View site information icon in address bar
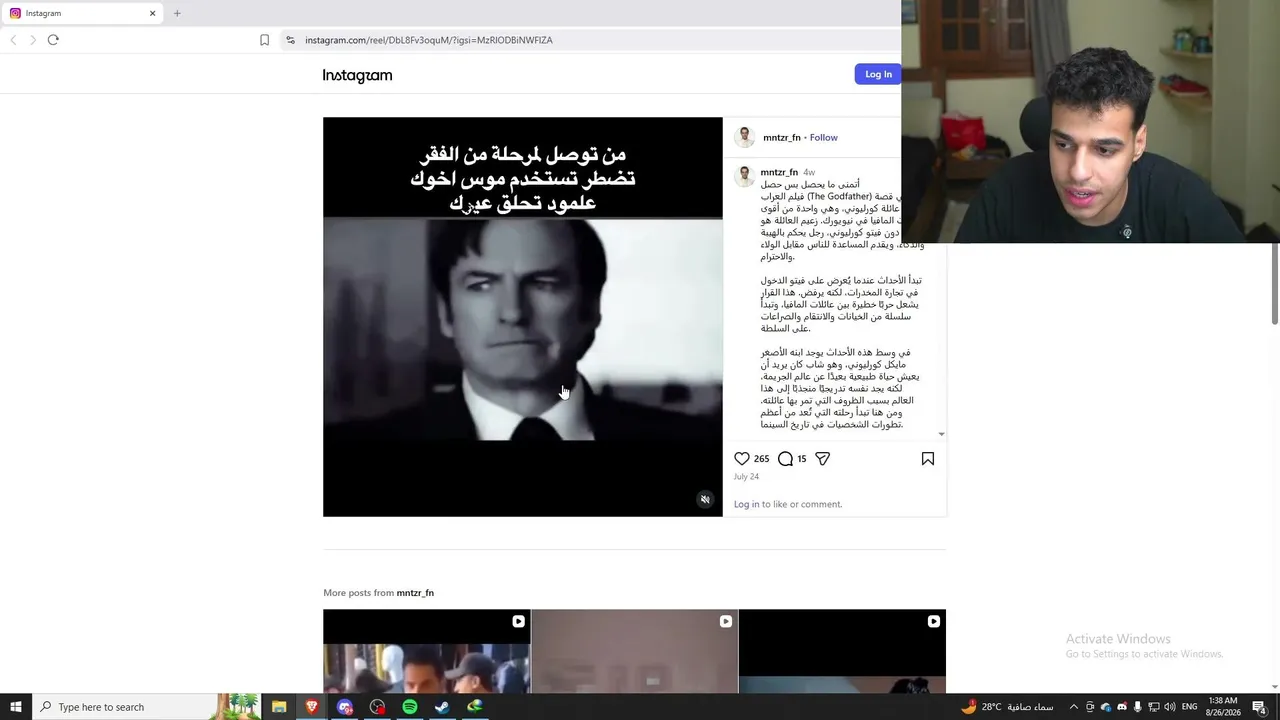1280x720 pixels. tap(290, 40)
